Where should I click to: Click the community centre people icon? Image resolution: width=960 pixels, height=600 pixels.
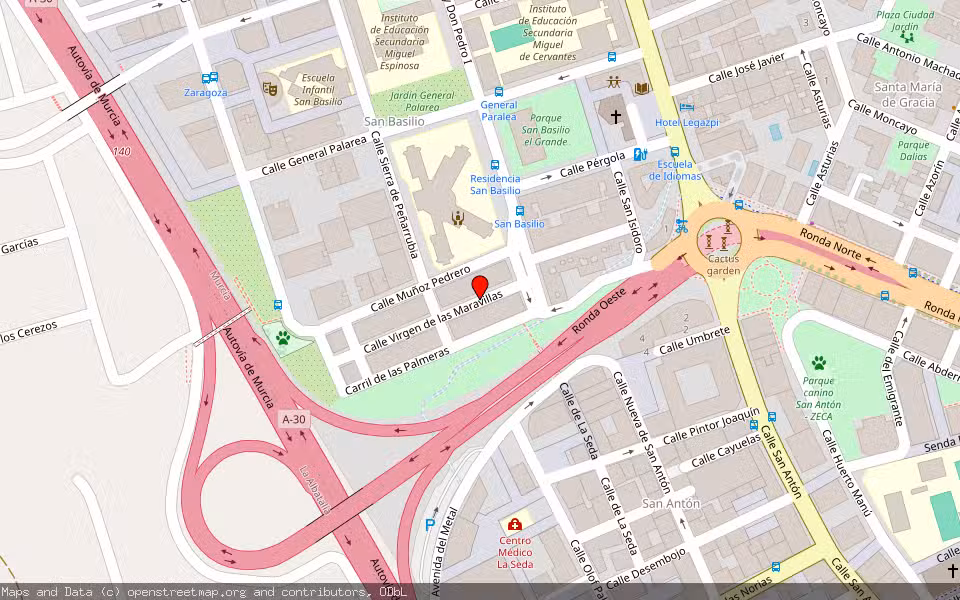tap(614, 81)
